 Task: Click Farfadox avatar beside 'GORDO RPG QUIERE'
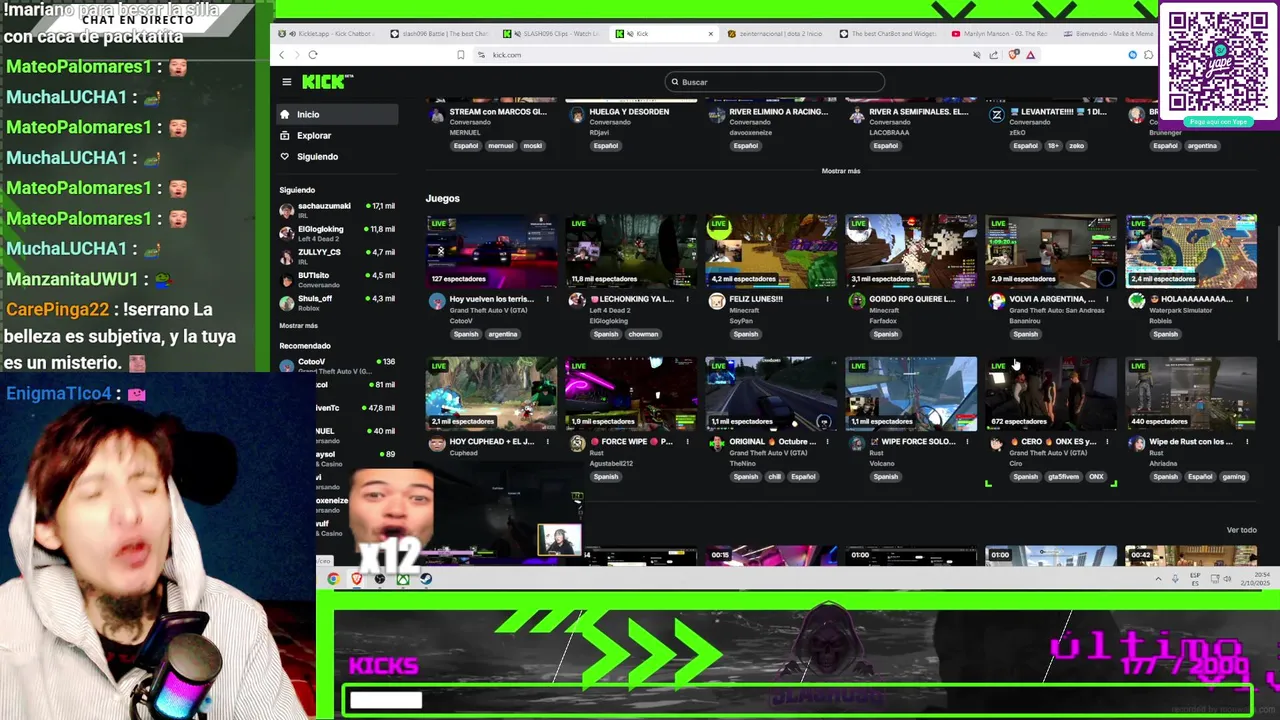pos(857,301)
